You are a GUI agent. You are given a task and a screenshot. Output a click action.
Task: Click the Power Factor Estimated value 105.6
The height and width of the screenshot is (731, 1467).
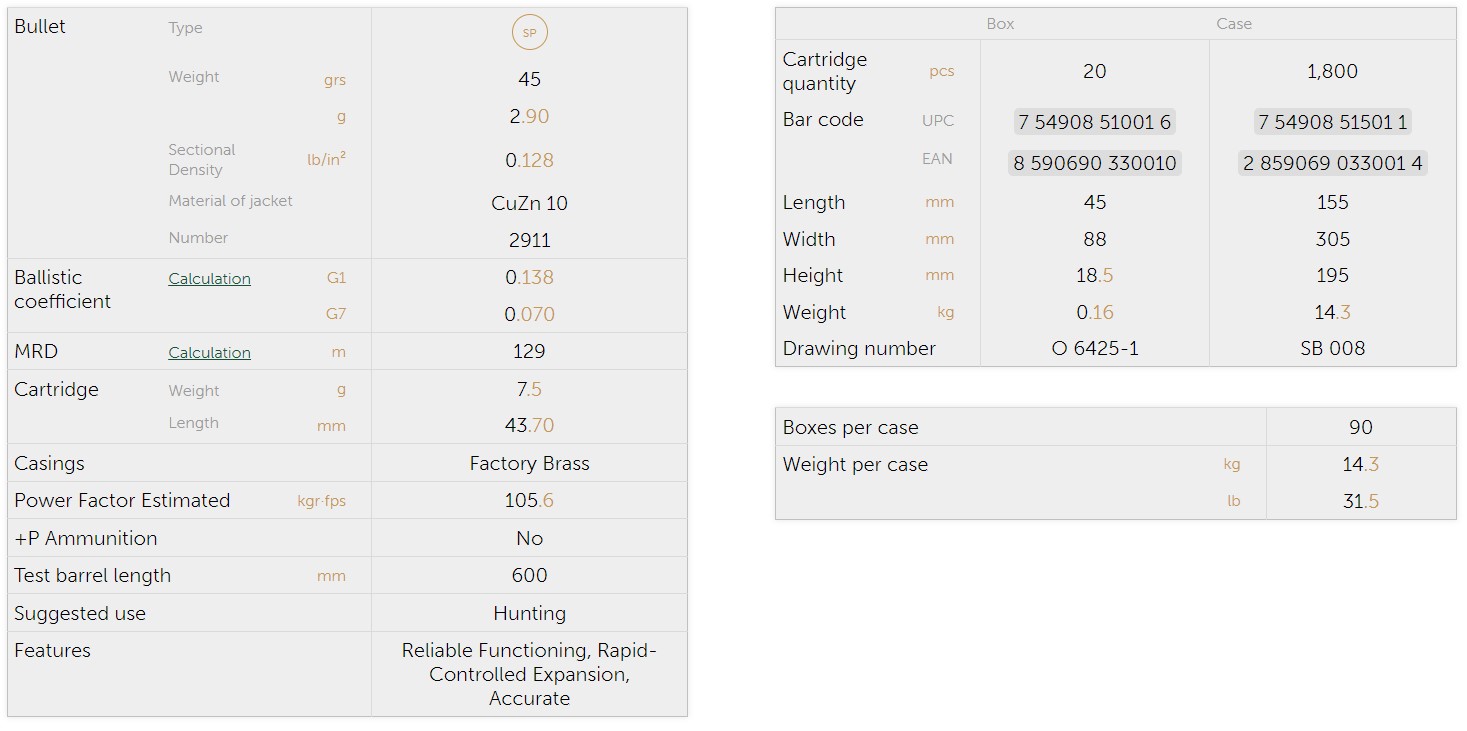529,501
